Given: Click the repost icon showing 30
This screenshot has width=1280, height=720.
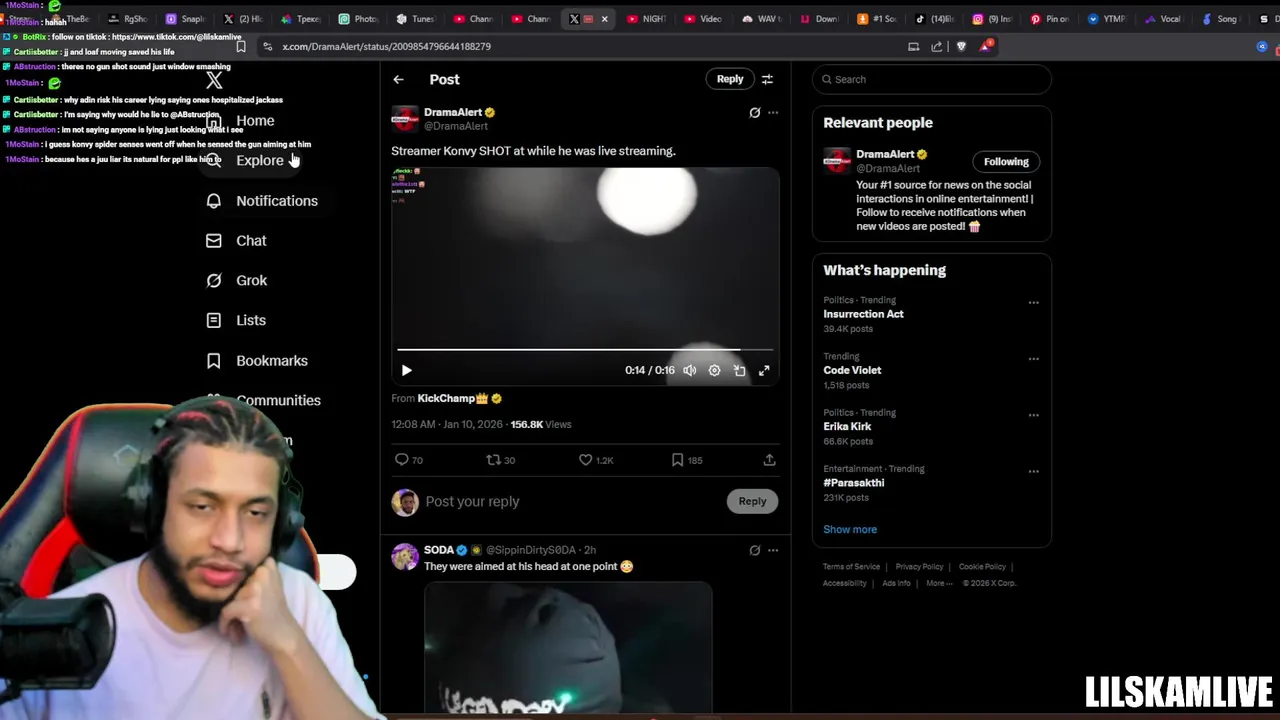Looking at the screenshot, I should pyautogui.click(x=493, y=460).
